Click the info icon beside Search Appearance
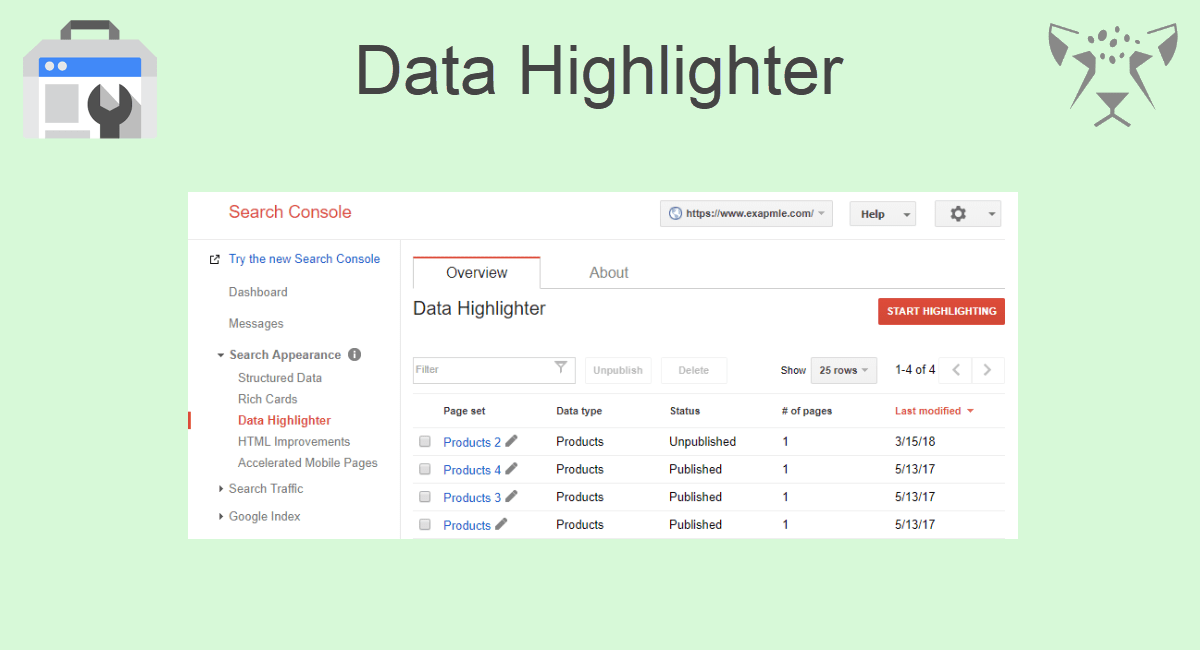Screen dimensions: 1200x650 pyautogui.click(x=355, y=355)
